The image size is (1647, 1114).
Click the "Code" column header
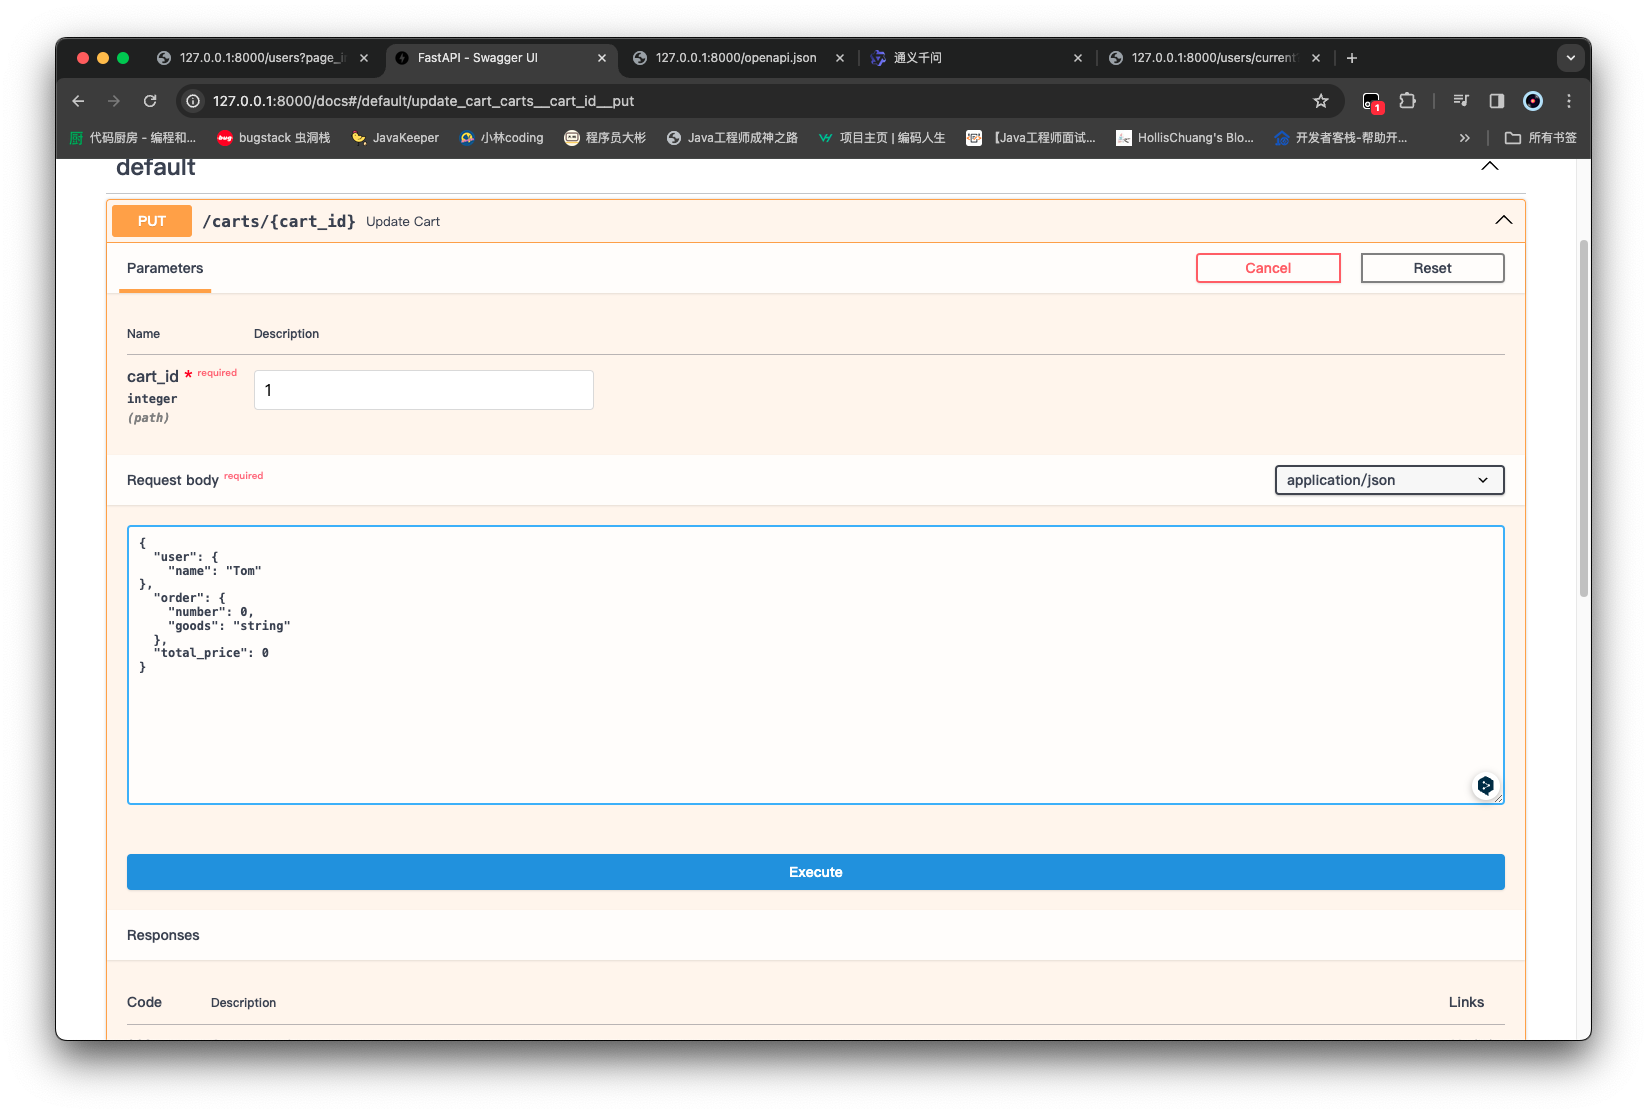144,1002
